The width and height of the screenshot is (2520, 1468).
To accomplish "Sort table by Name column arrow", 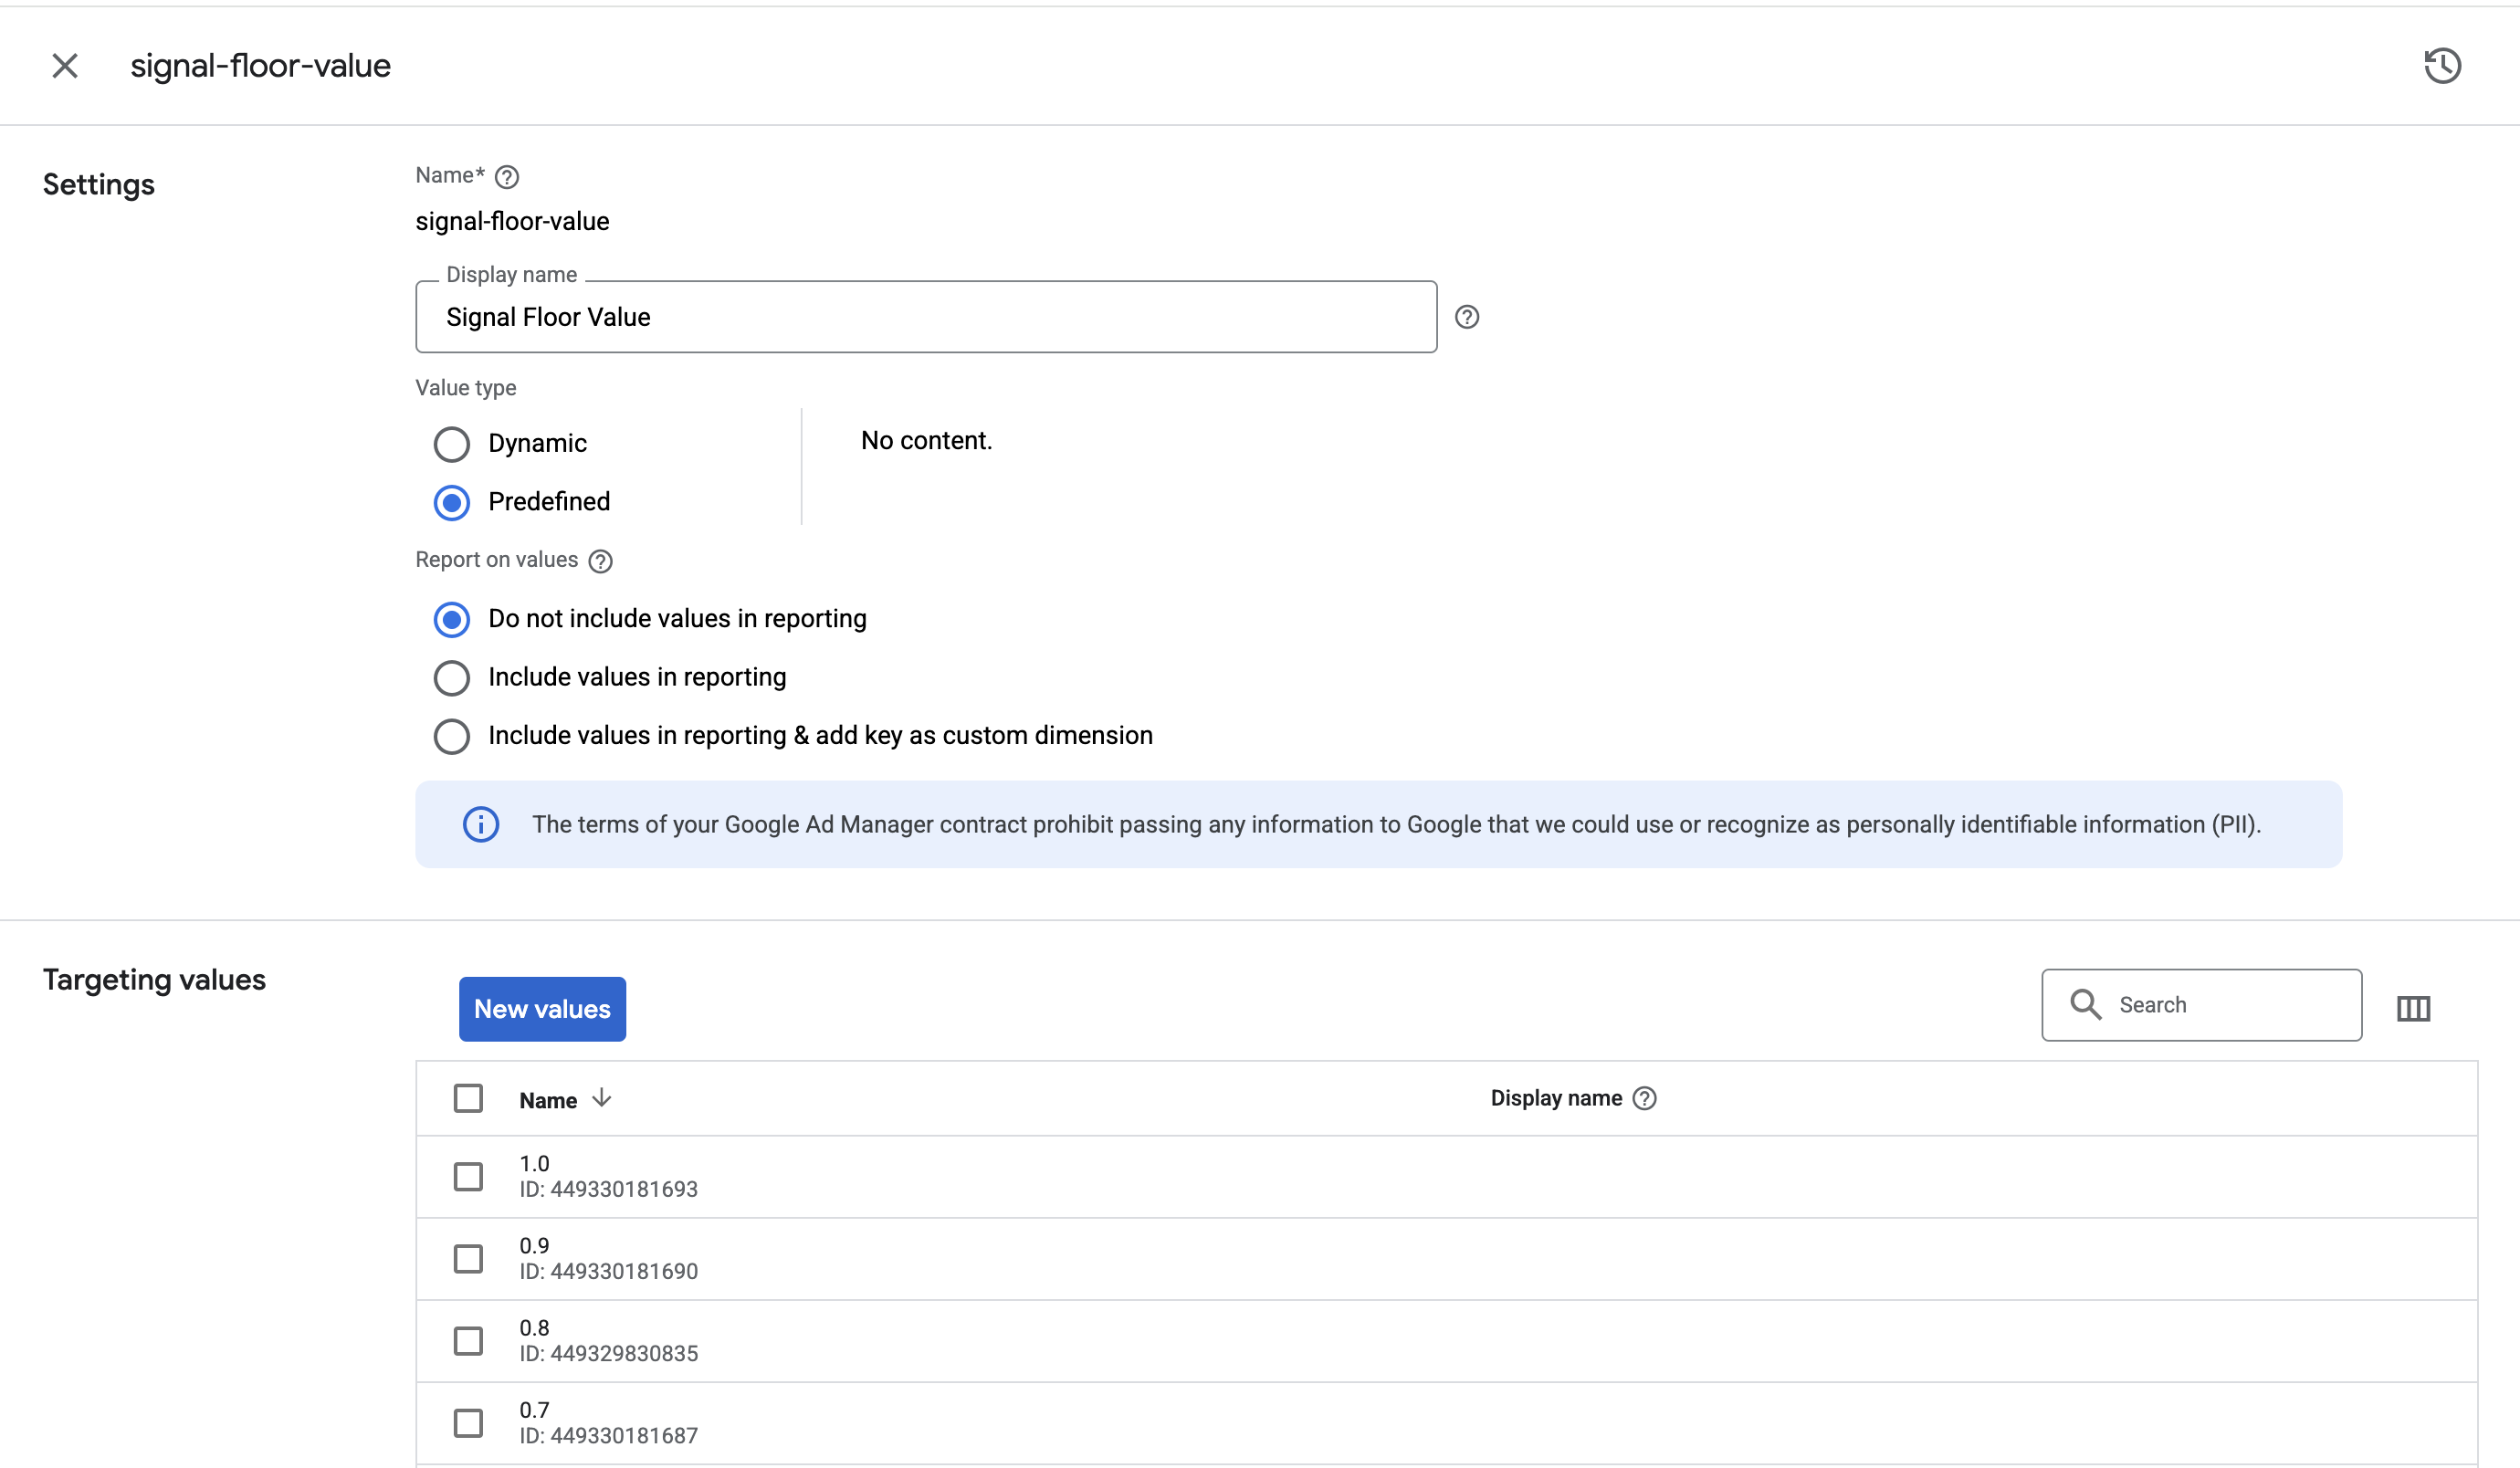I will [601, 1098].
